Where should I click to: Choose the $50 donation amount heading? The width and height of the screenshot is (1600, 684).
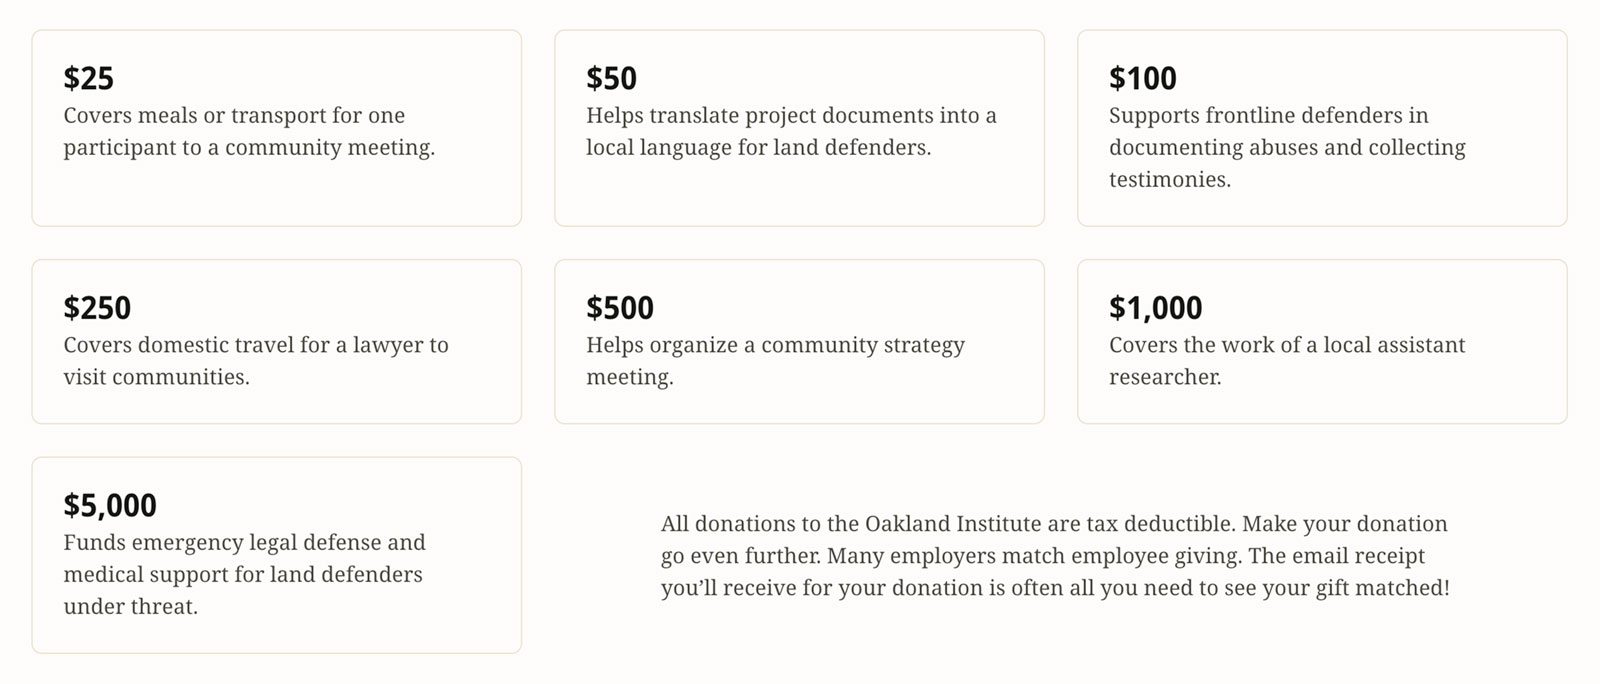[x=611, y=78]
